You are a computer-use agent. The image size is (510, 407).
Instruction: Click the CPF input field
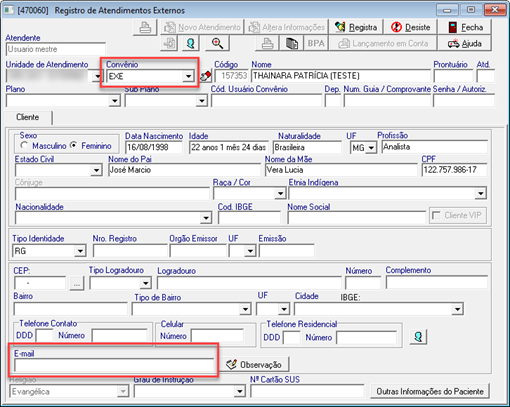click(x=454, y=170)
